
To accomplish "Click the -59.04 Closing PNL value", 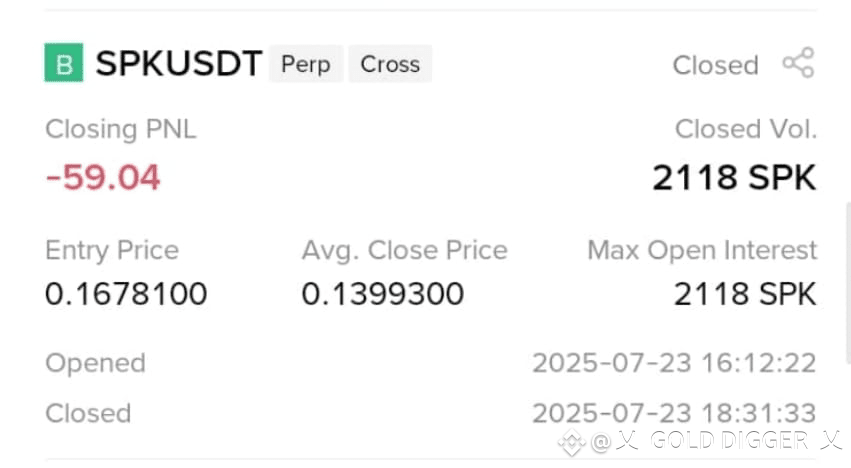I will click(103, 177).
